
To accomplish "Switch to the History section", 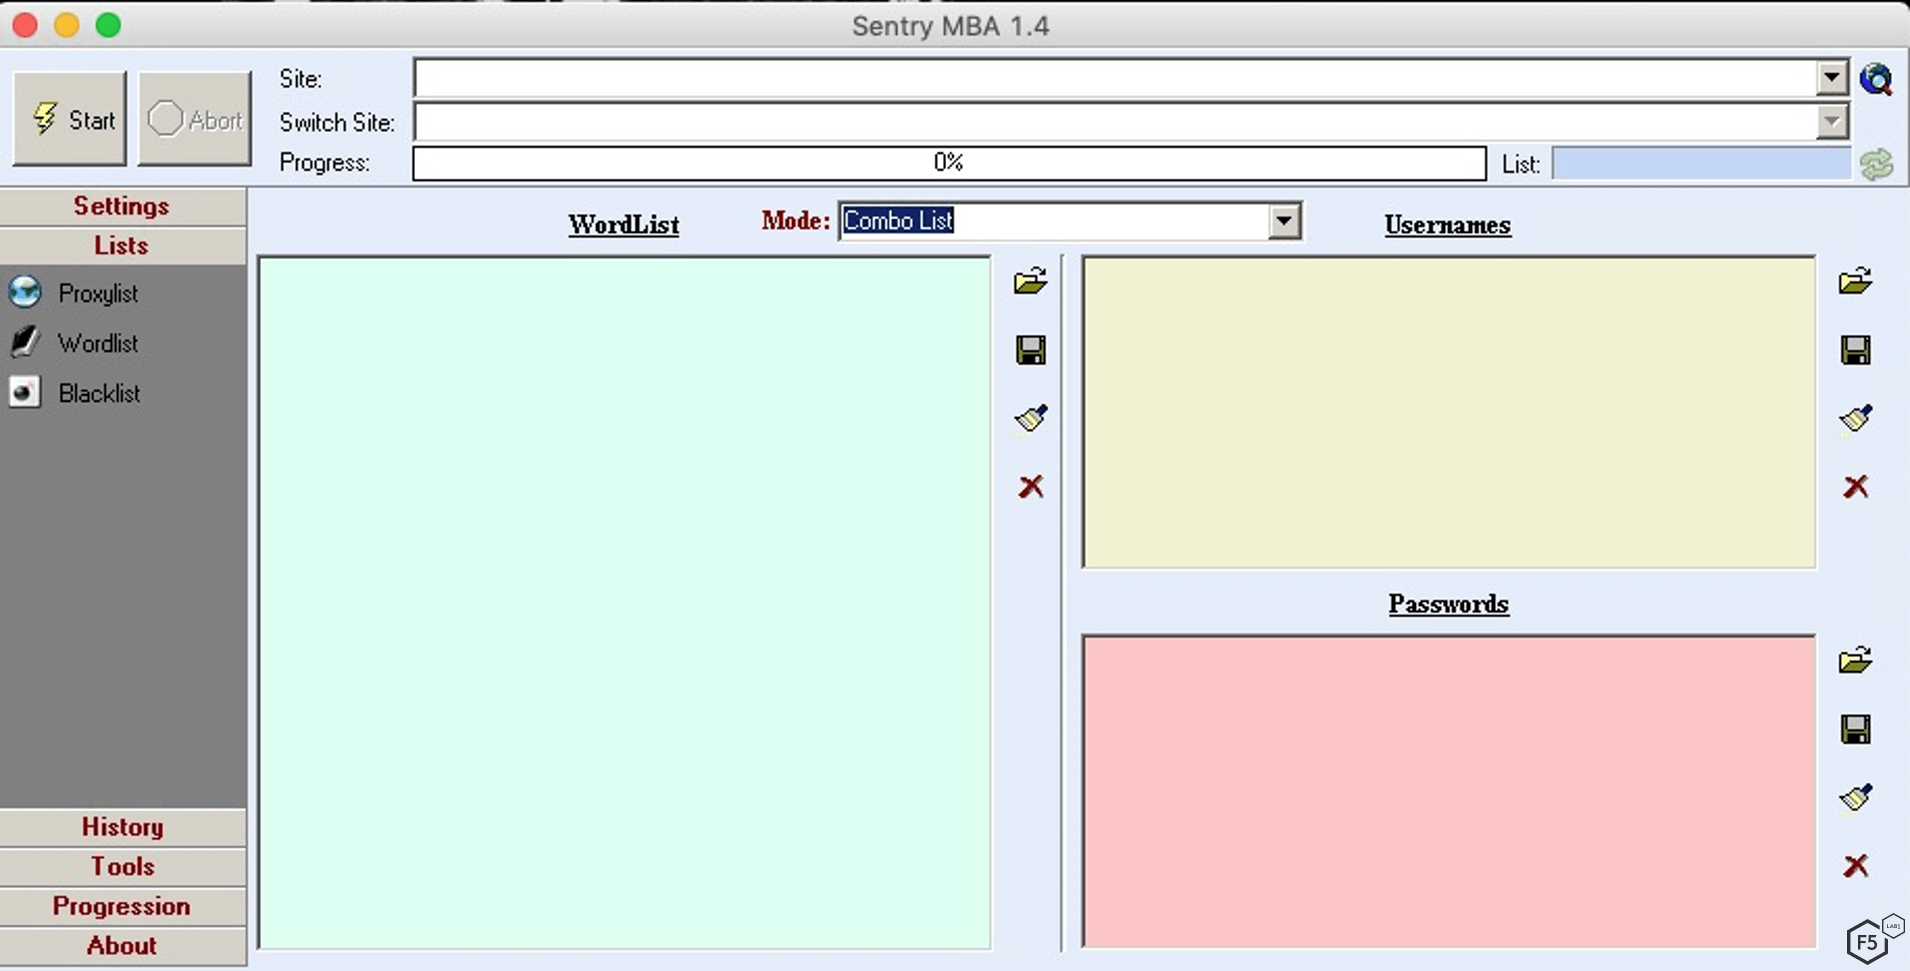I will pos(122,827).
